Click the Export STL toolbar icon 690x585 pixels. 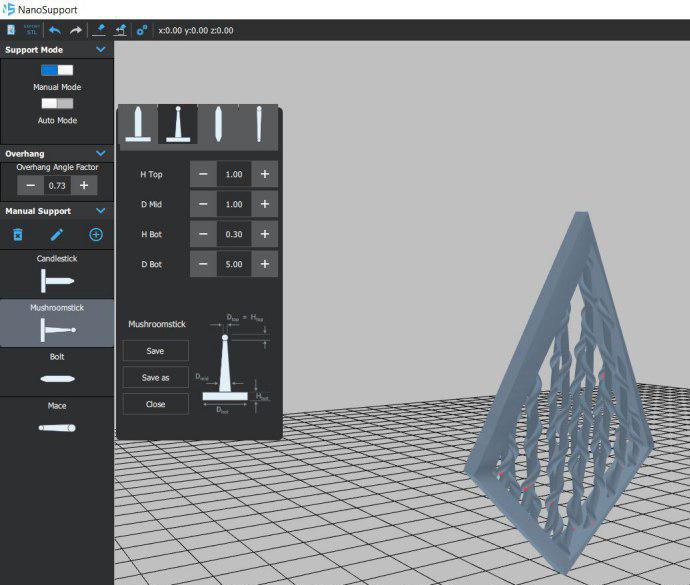pyautogui.click(x=31, y=30)
